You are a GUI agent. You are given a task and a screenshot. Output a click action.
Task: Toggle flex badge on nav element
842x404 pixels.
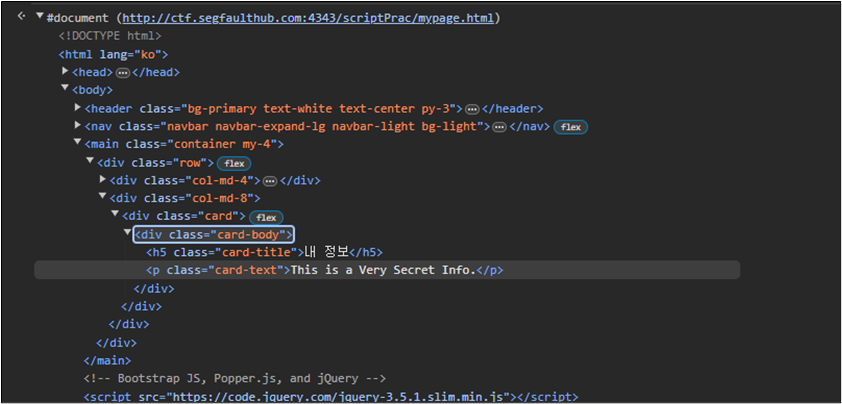click(571, 127)
